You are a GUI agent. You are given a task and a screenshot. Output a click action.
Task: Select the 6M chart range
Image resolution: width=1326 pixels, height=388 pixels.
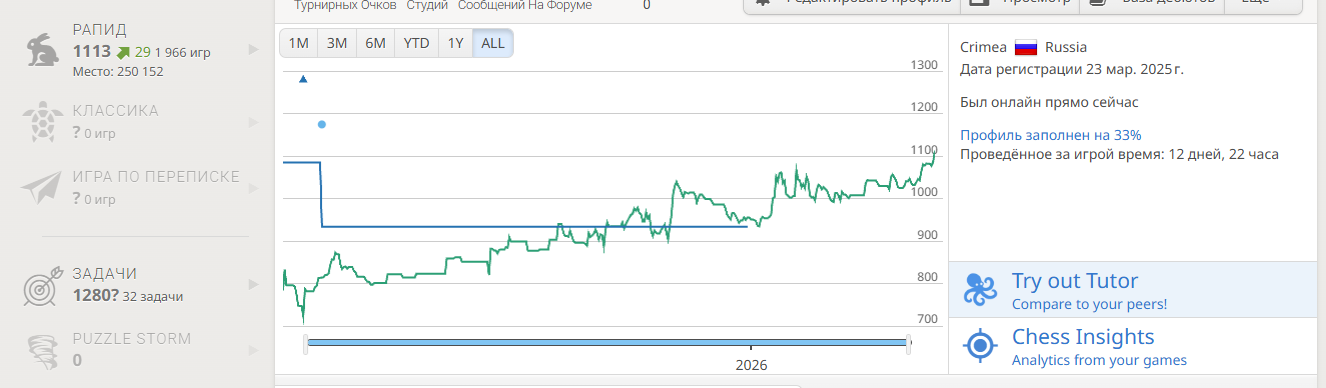376,43
